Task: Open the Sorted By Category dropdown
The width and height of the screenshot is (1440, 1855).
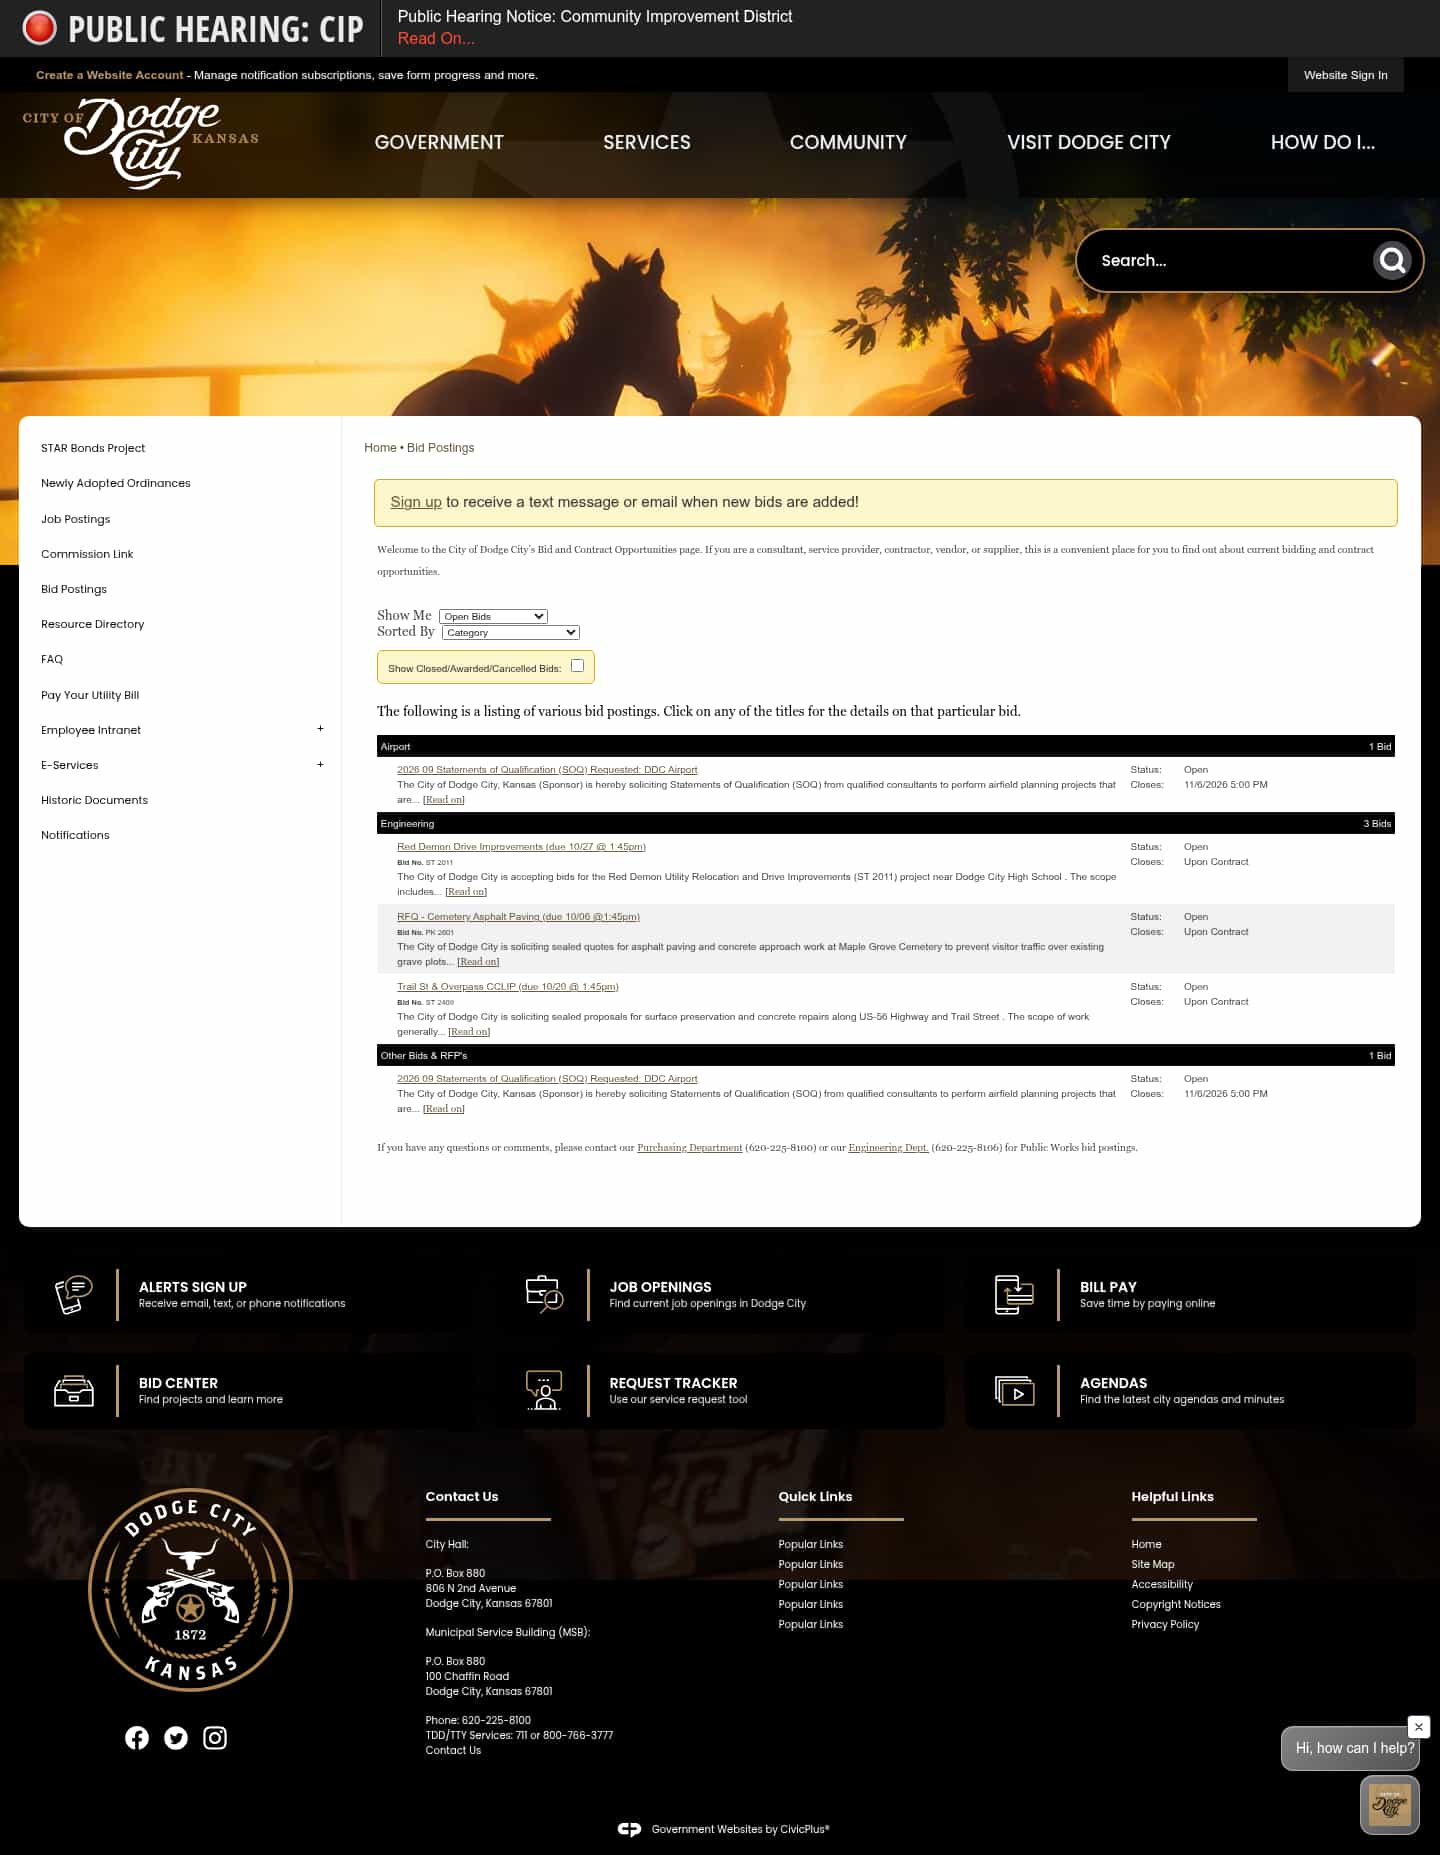Action: click(510, 632)
